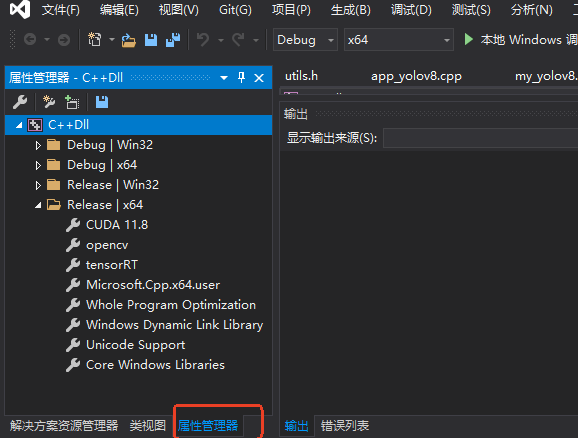Open the 测试(S) menu
The height and width of the screenshot is (438, 578).
(x=471, y=10)
